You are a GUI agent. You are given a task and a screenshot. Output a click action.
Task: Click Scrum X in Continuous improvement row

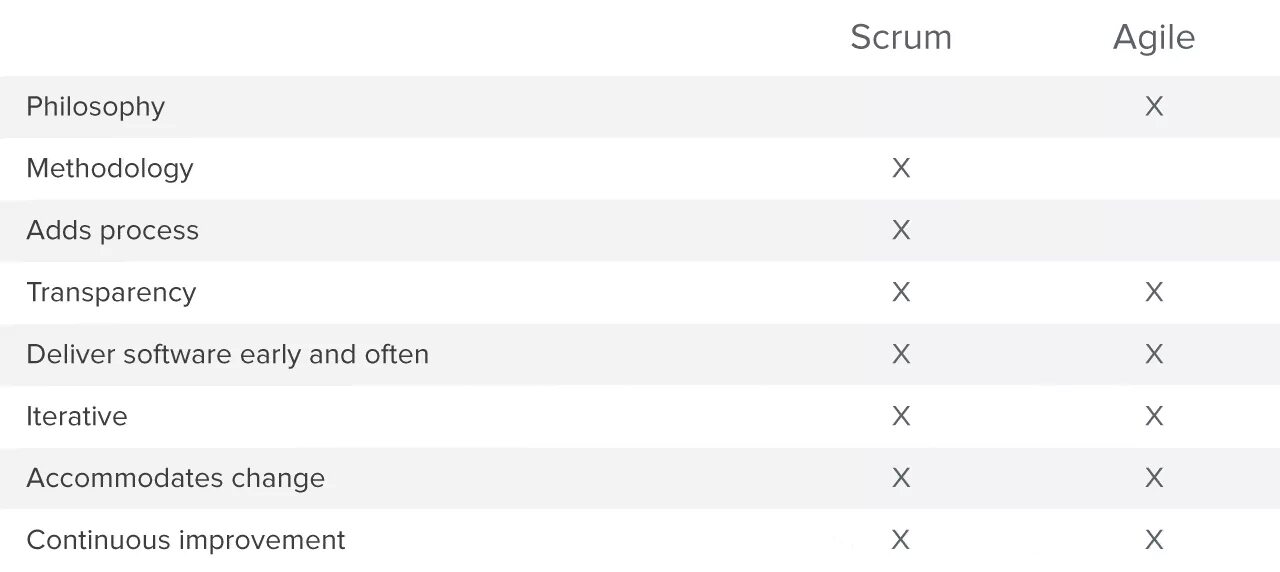coord(900,540)
